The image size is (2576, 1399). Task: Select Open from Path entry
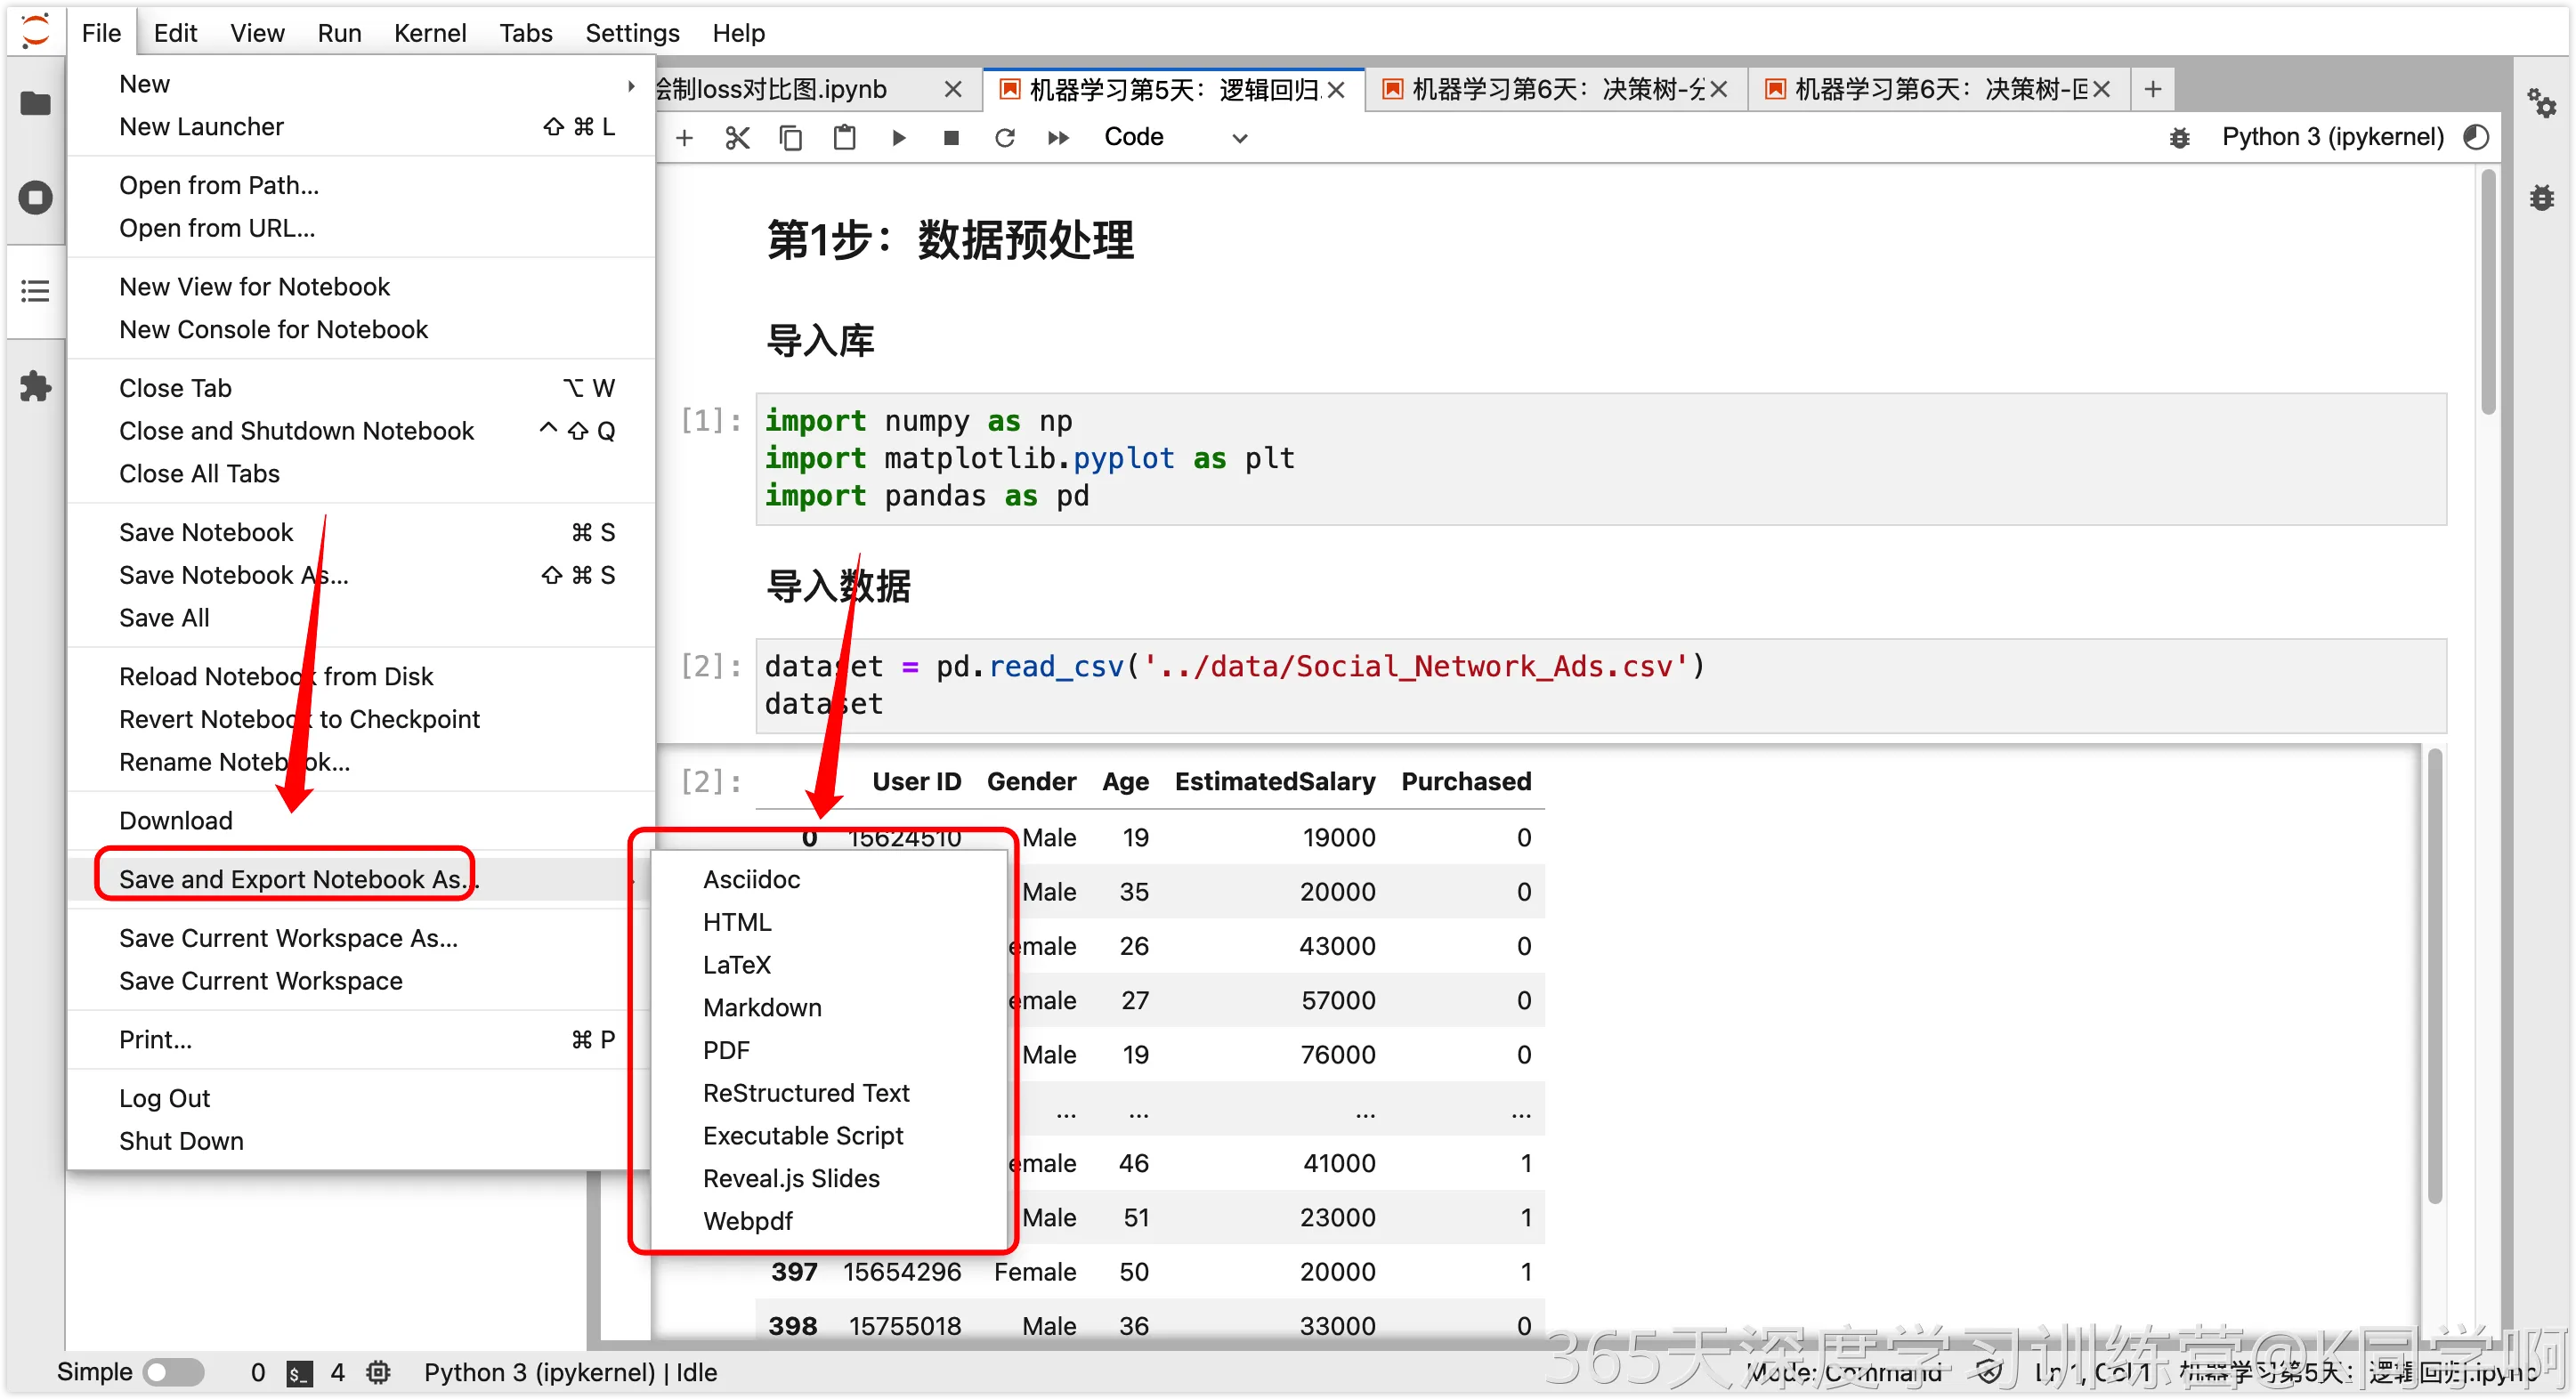click(x=361, y=185)
